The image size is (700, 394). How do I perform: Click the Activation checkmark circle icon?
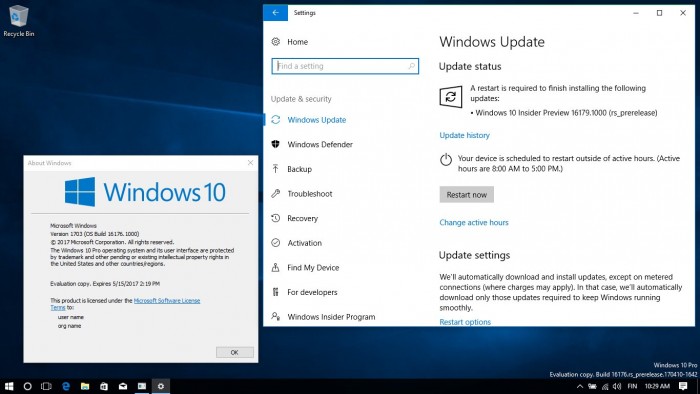pyautogui.click(x=276, y=243)
